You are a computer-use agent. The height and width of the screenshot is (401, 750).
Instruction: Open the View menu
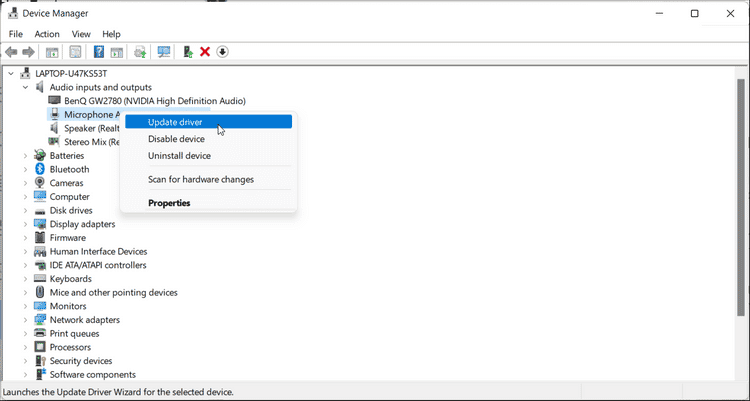pyautogui.click(x=81, y=34)
